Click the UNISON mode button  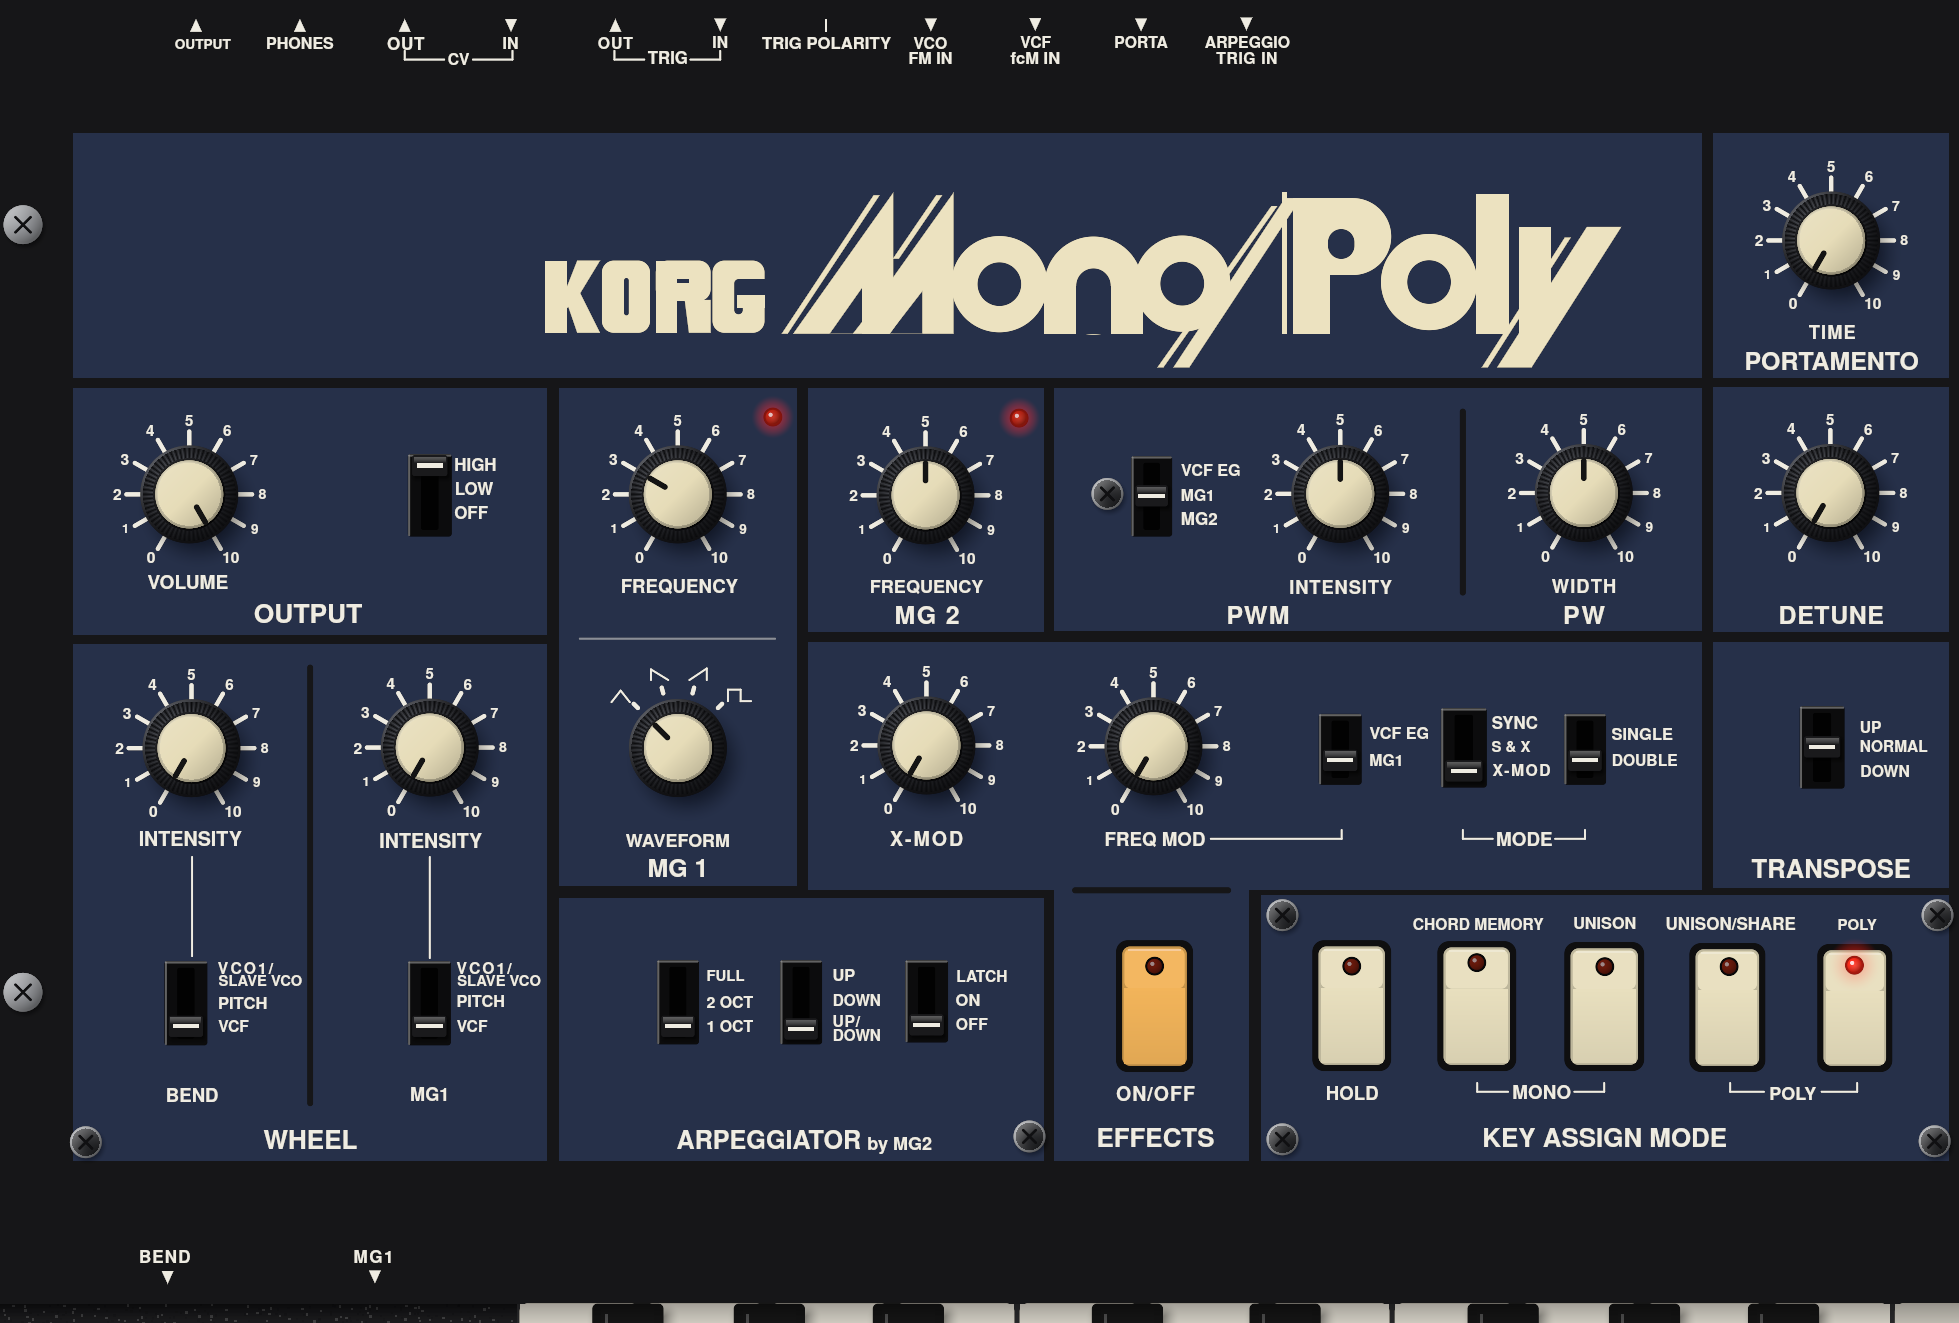pyautogui.click(x=1604, y=1005)
